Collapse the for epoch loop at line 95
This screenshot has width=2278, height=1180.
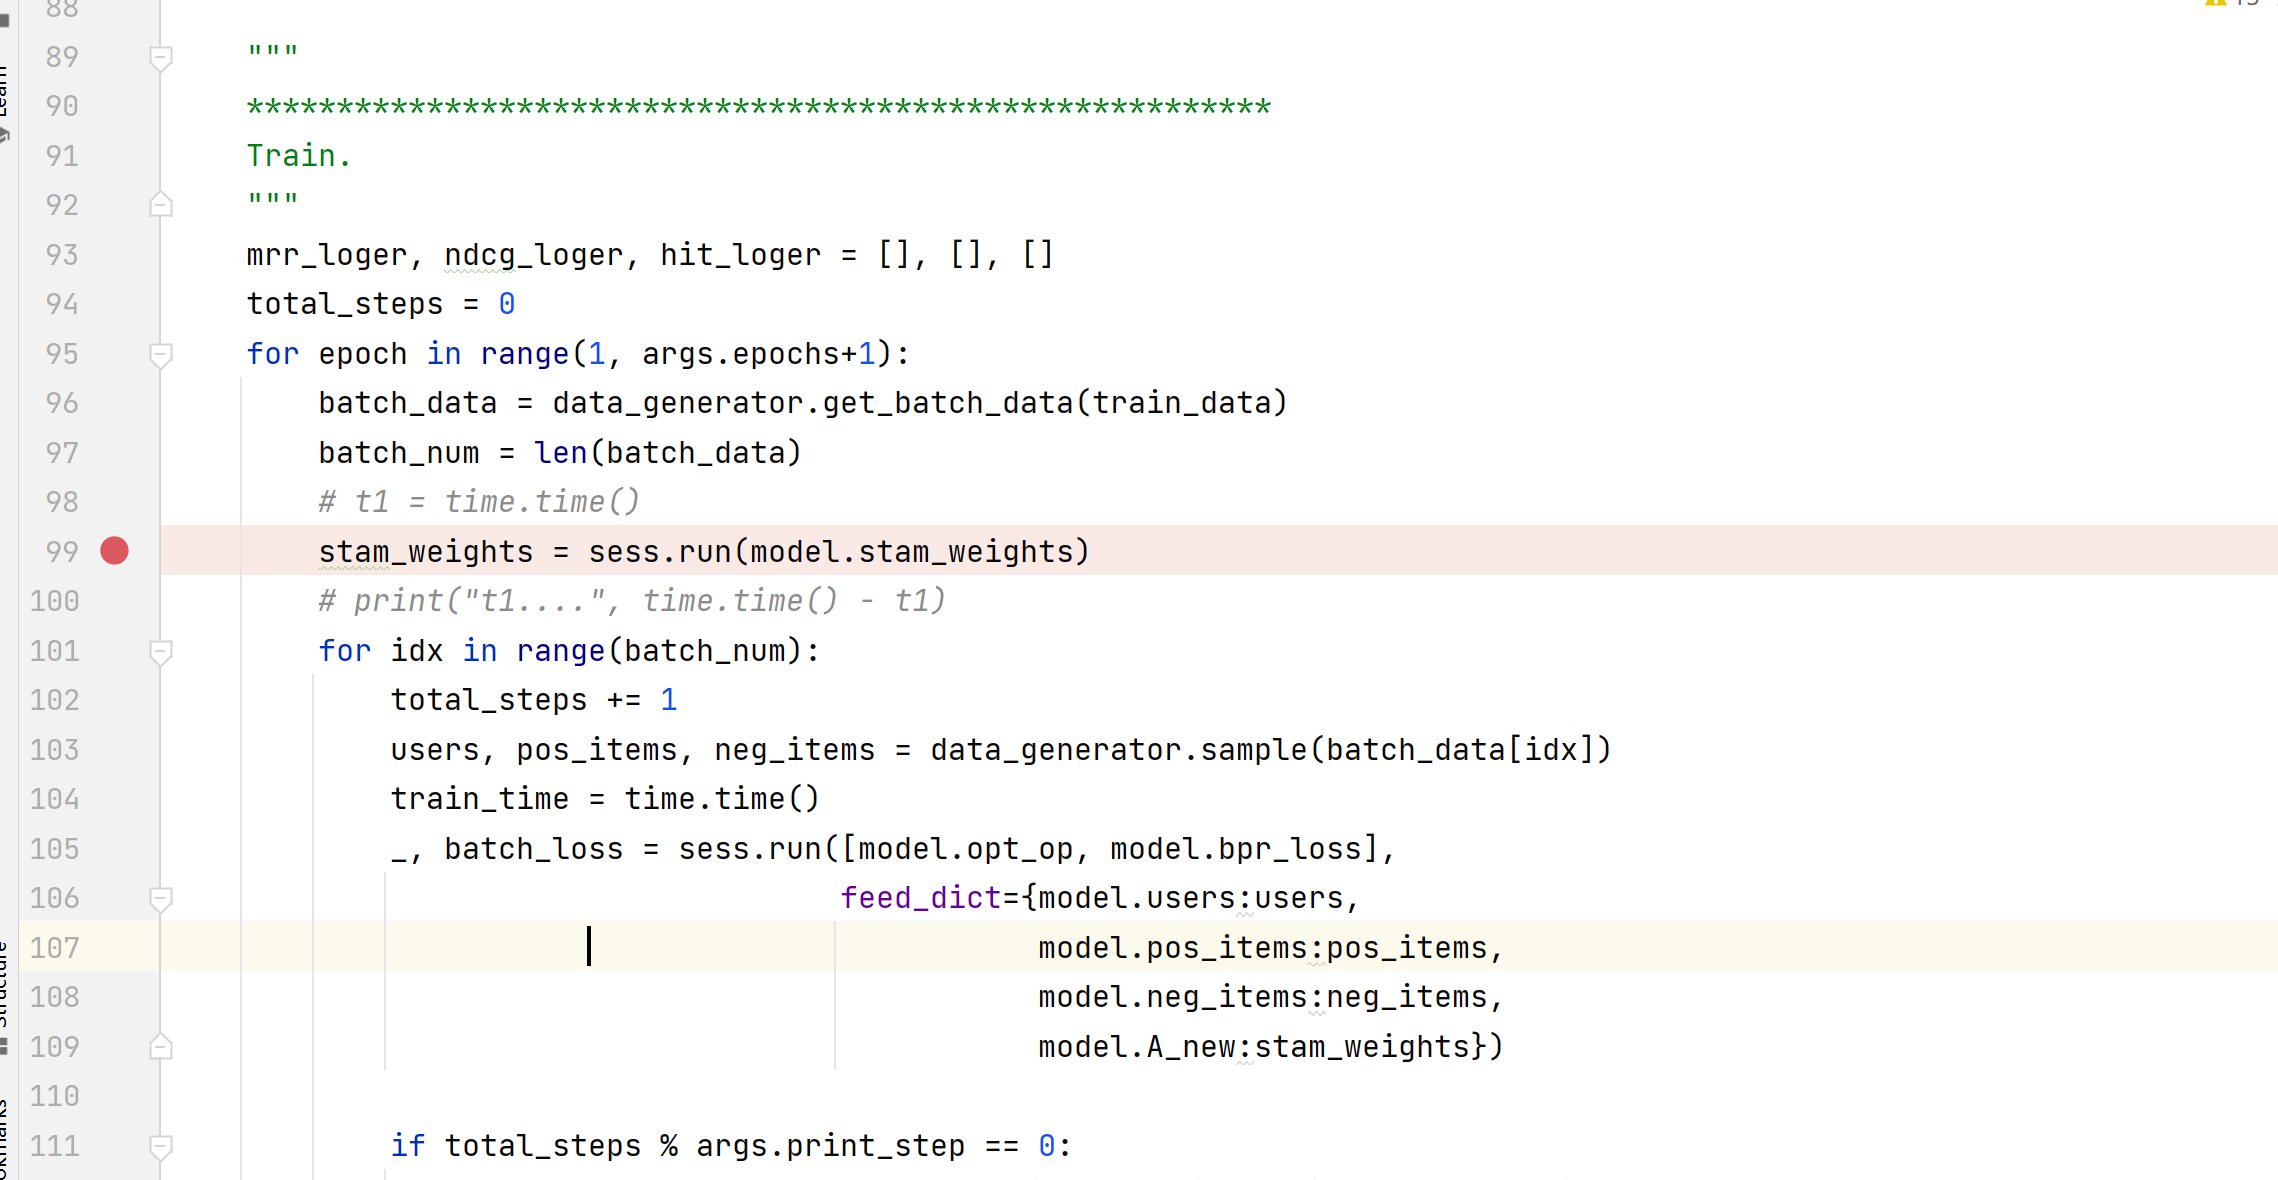[x=162, y=353]
